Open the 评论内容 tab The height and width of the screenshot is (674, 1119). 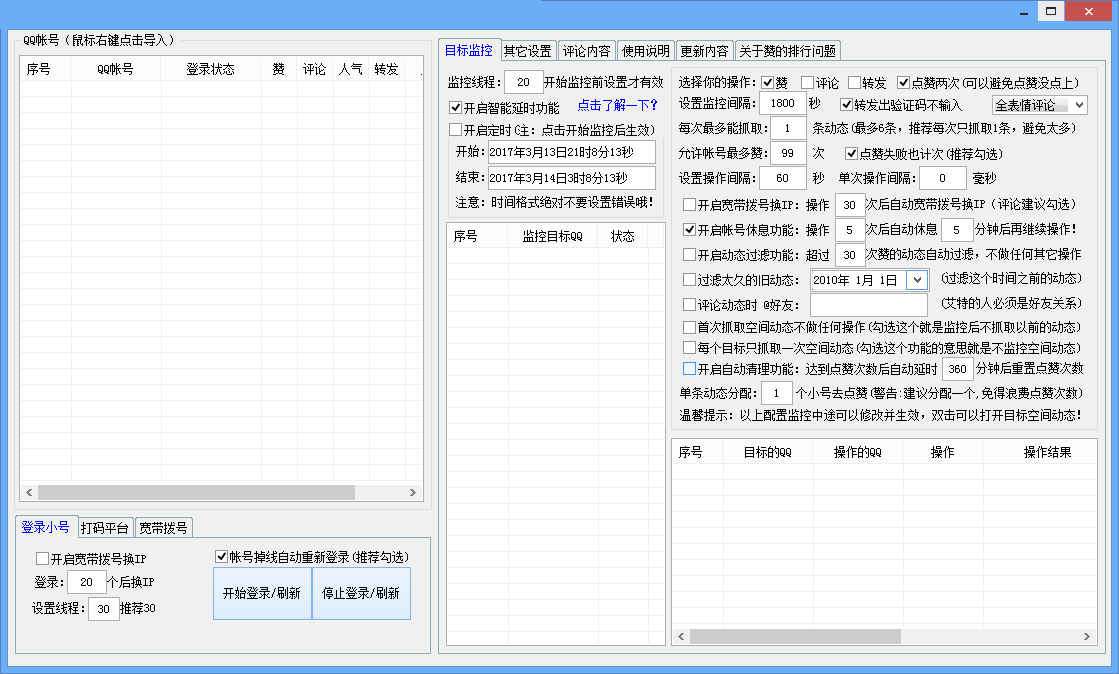[587, 51]
